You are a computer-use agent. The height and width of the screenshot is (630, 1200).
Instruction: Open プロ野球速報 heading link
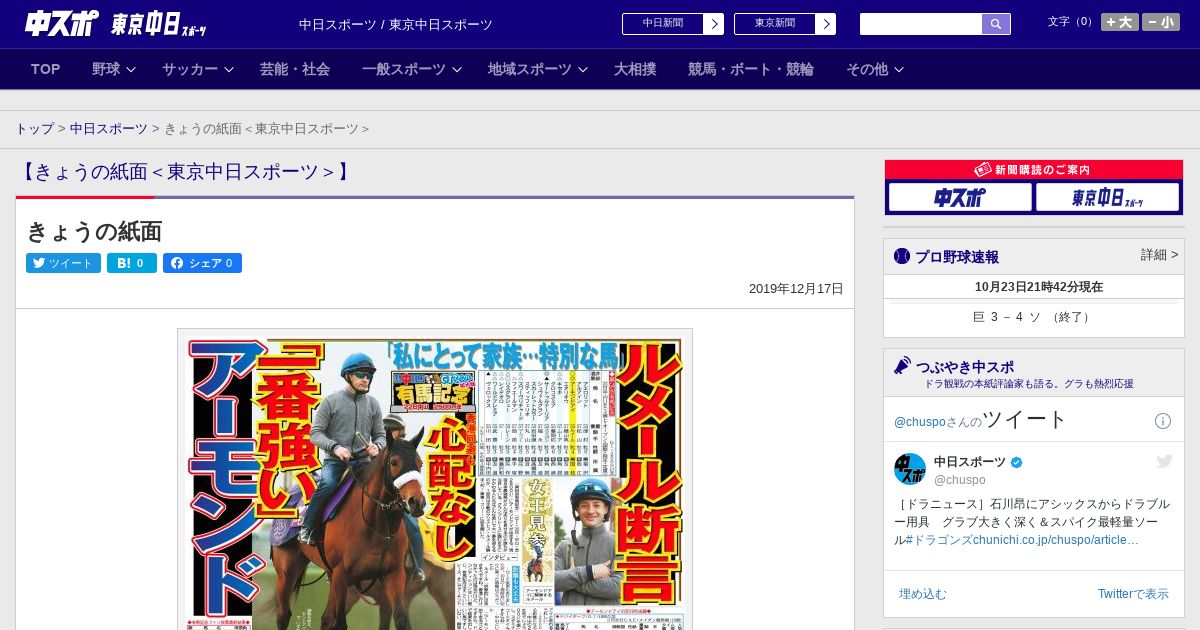tap(957, 257)
